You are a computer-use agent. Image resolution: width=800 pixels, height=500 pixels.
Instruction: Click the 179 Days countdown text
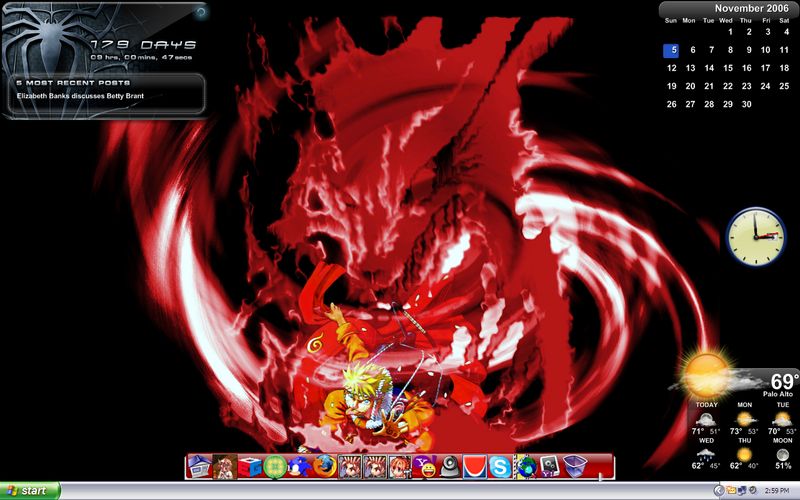pyautogui.click(x=143, y=45)
